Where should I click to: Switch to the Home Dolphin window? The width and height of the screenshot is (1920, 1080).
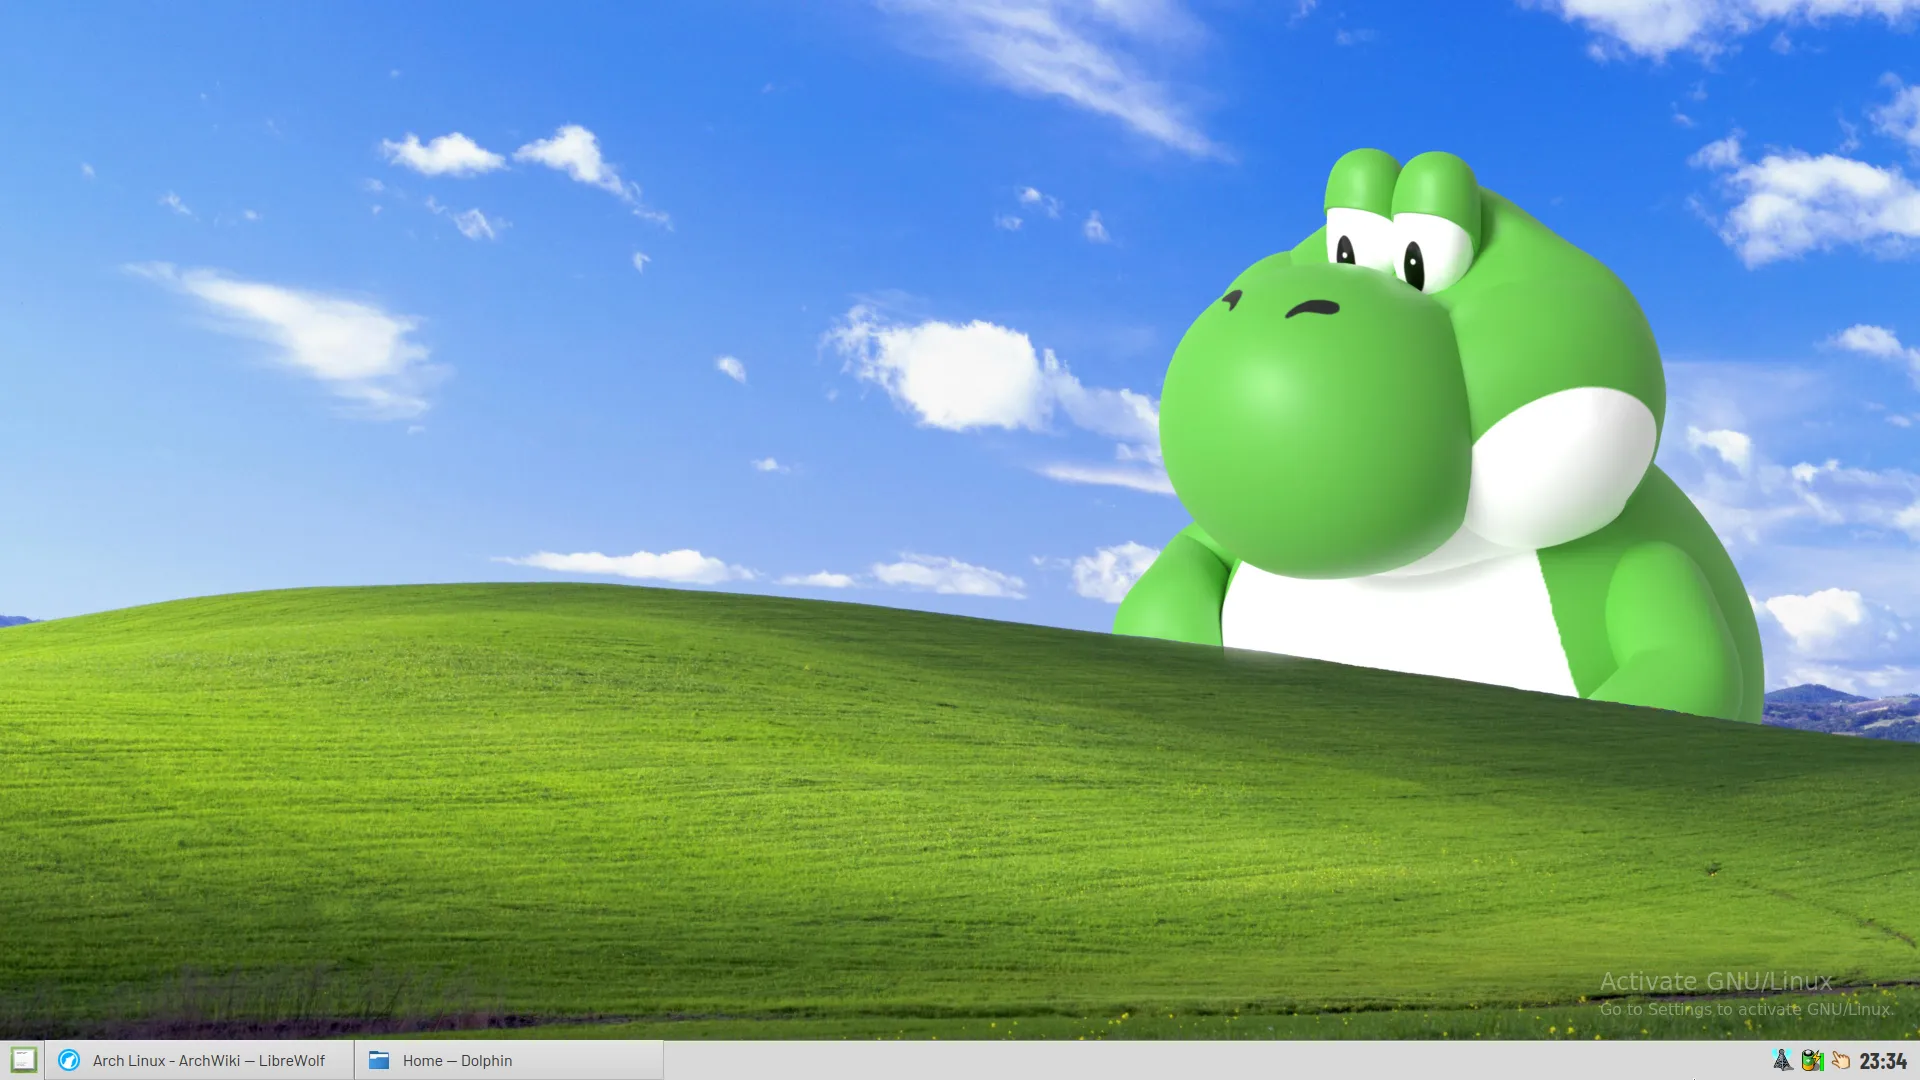pos(510,1060)
